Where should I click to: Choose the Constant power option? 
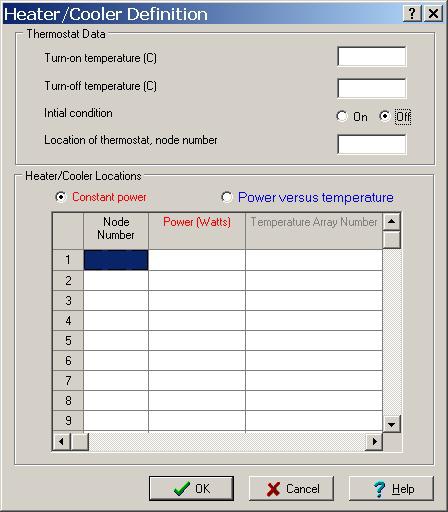click(x=61, y=197)
